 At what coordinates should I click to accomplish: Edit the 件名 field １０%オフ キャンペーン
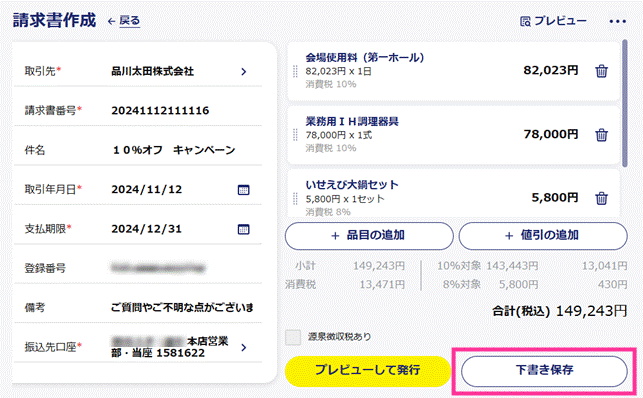174,150
